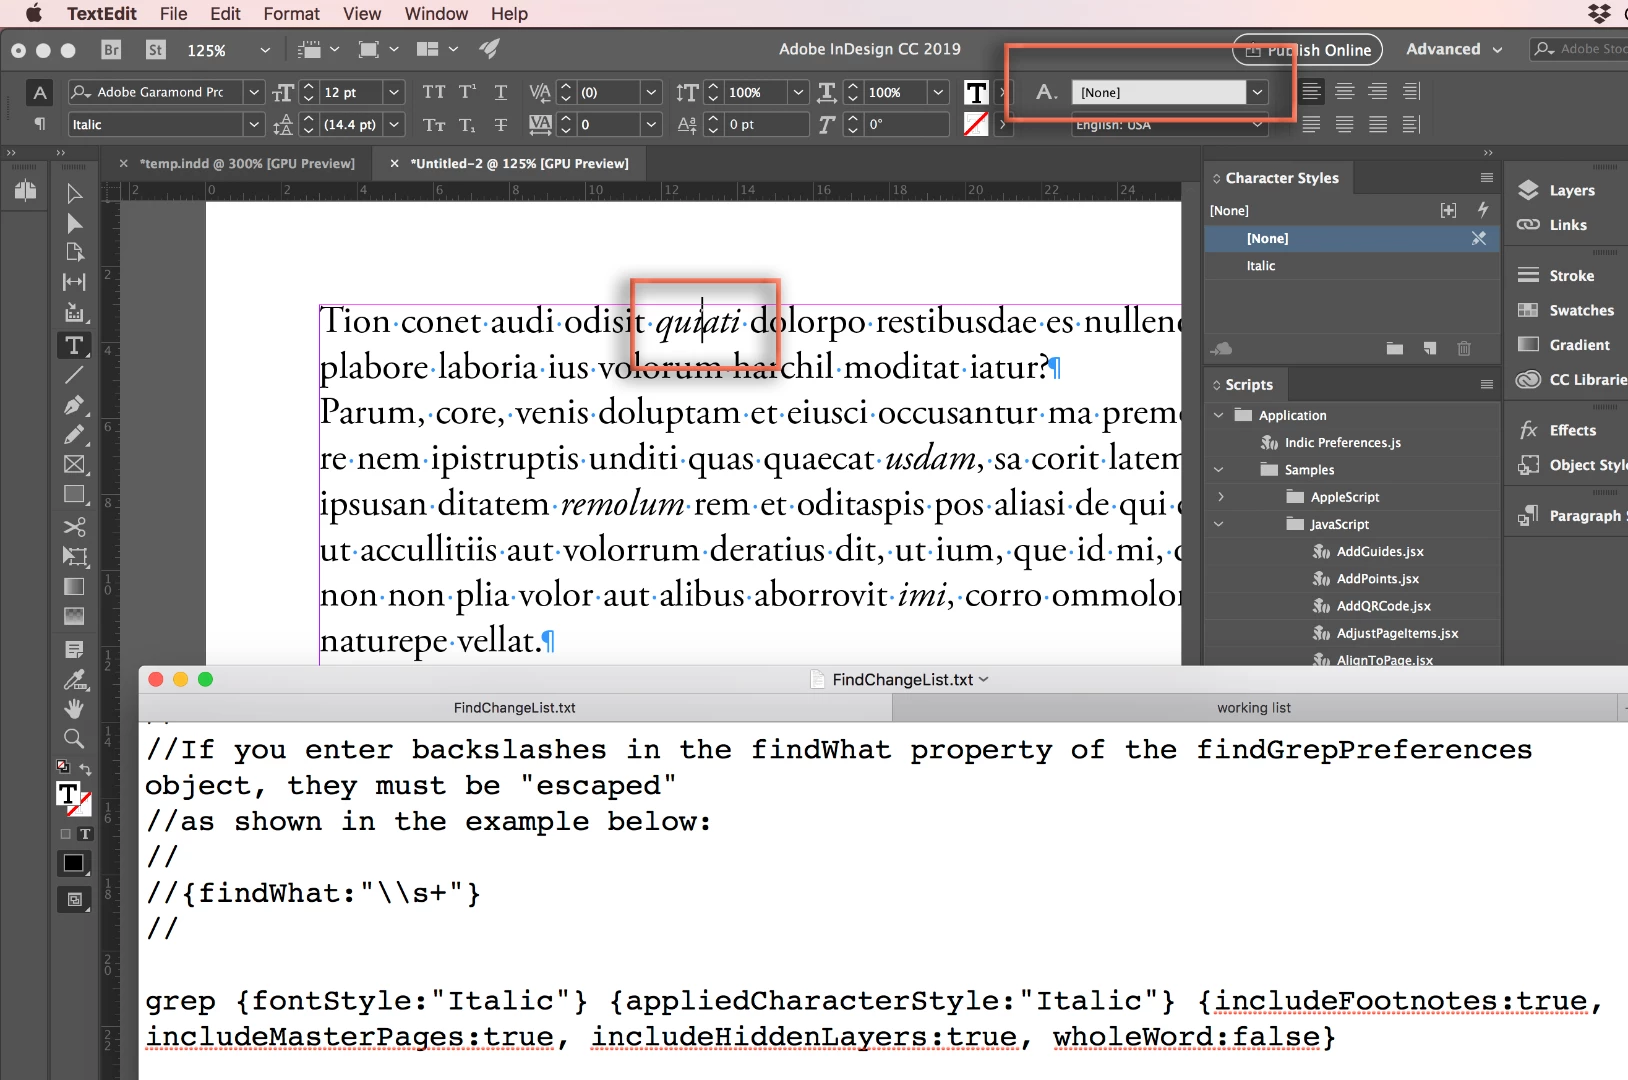
Task: Open the Layers panel
Action: (1557, 190)
